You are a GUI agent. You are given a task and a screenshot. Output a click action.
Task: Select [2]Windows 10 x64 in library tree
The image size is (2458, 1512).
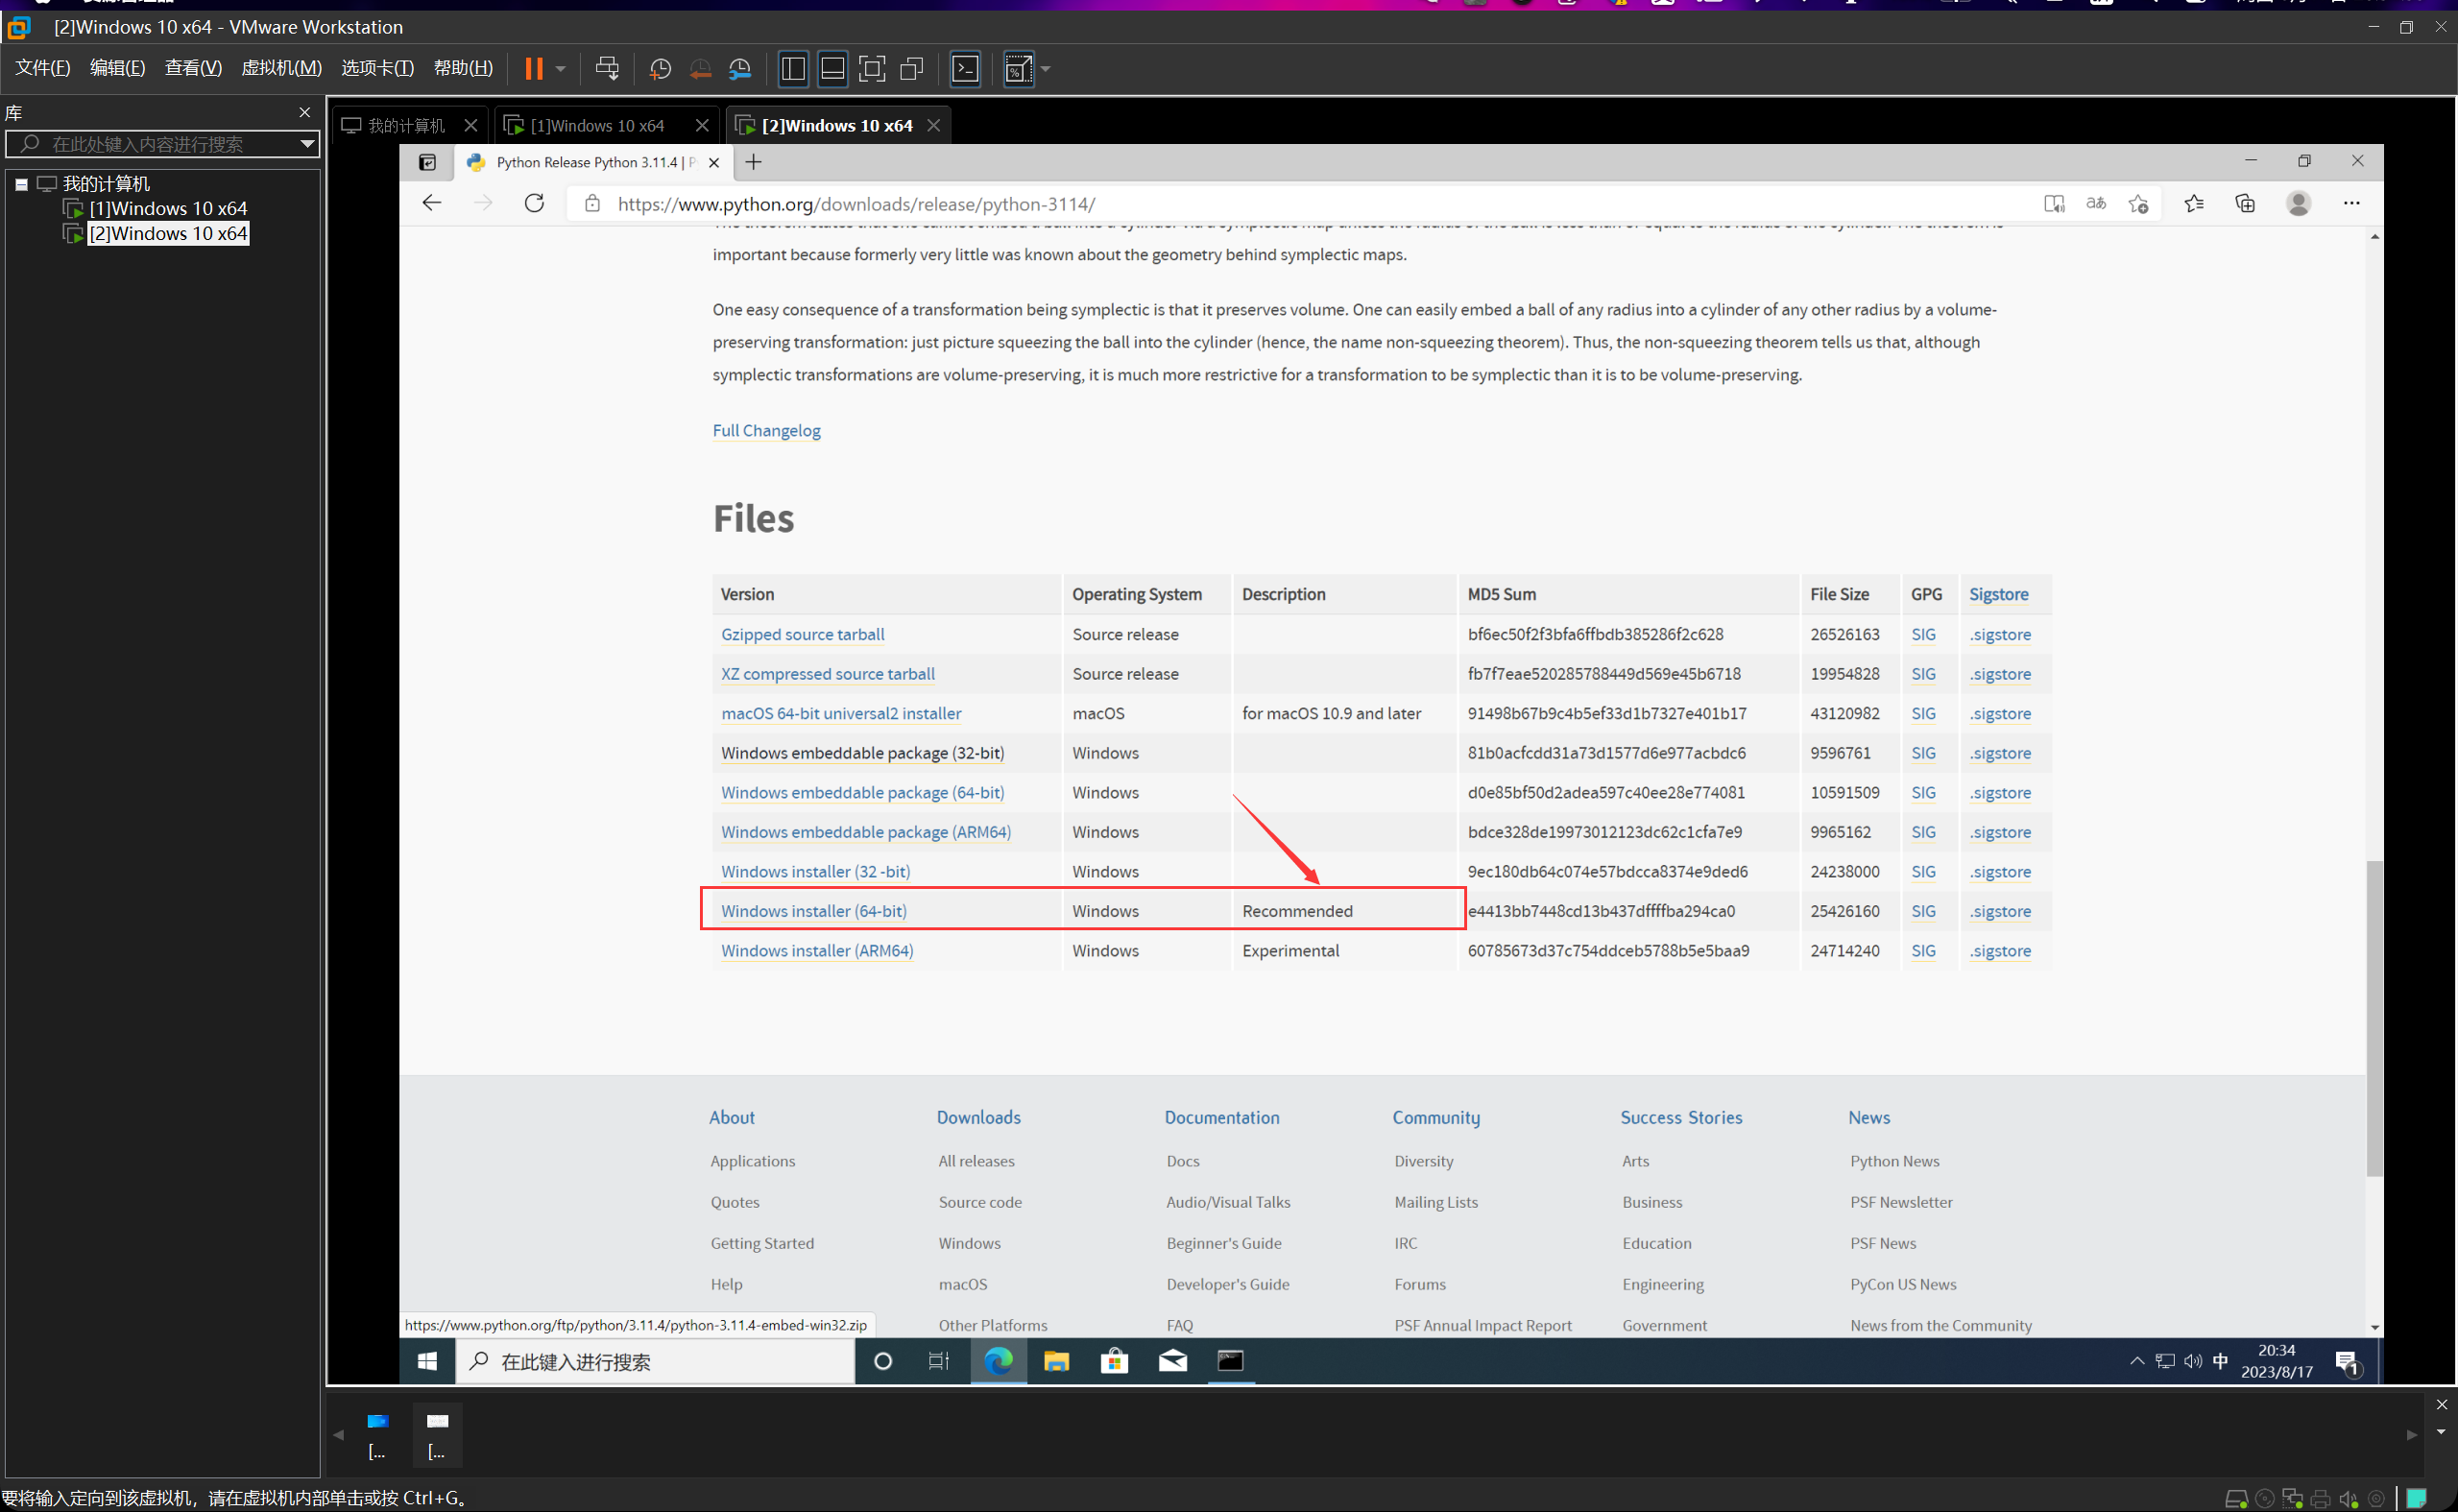(168, 233)
